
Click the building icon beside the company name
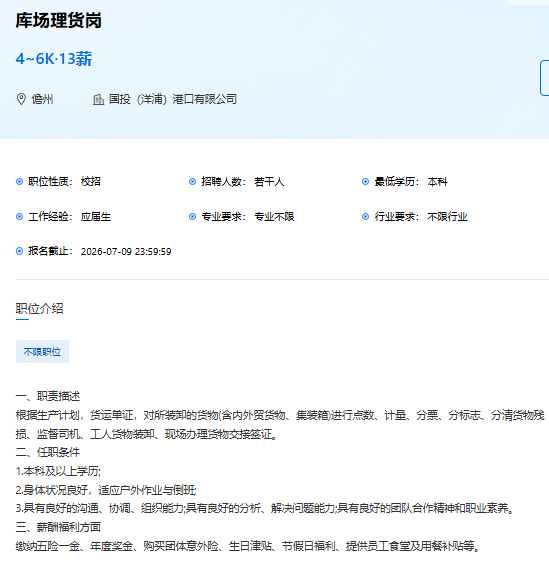98,99
